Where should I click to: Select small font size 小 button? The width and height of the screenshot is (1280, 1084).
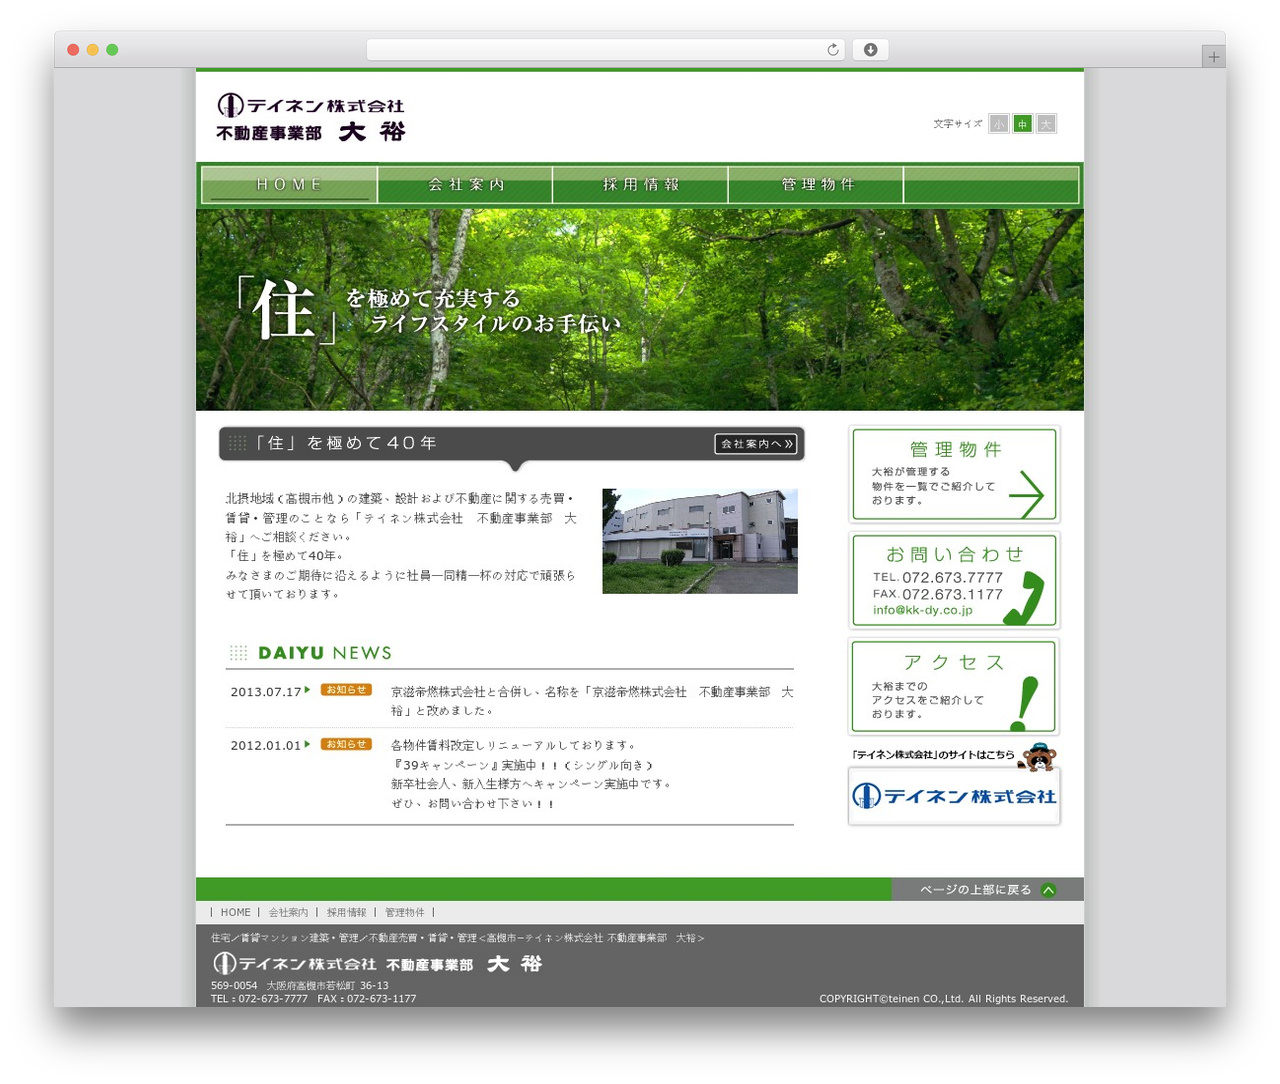tap(998, 124)
